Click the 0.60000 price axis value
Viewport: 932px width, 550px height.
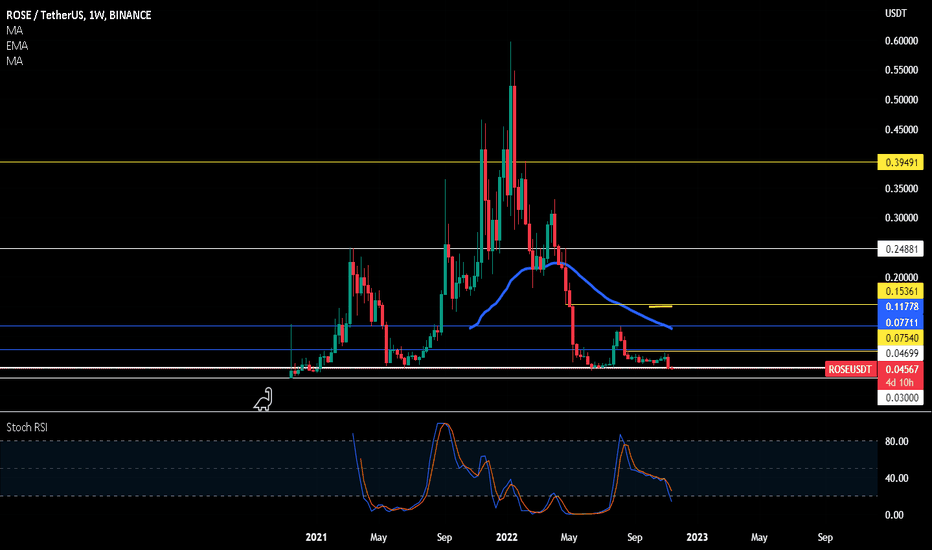coord(901,41)
